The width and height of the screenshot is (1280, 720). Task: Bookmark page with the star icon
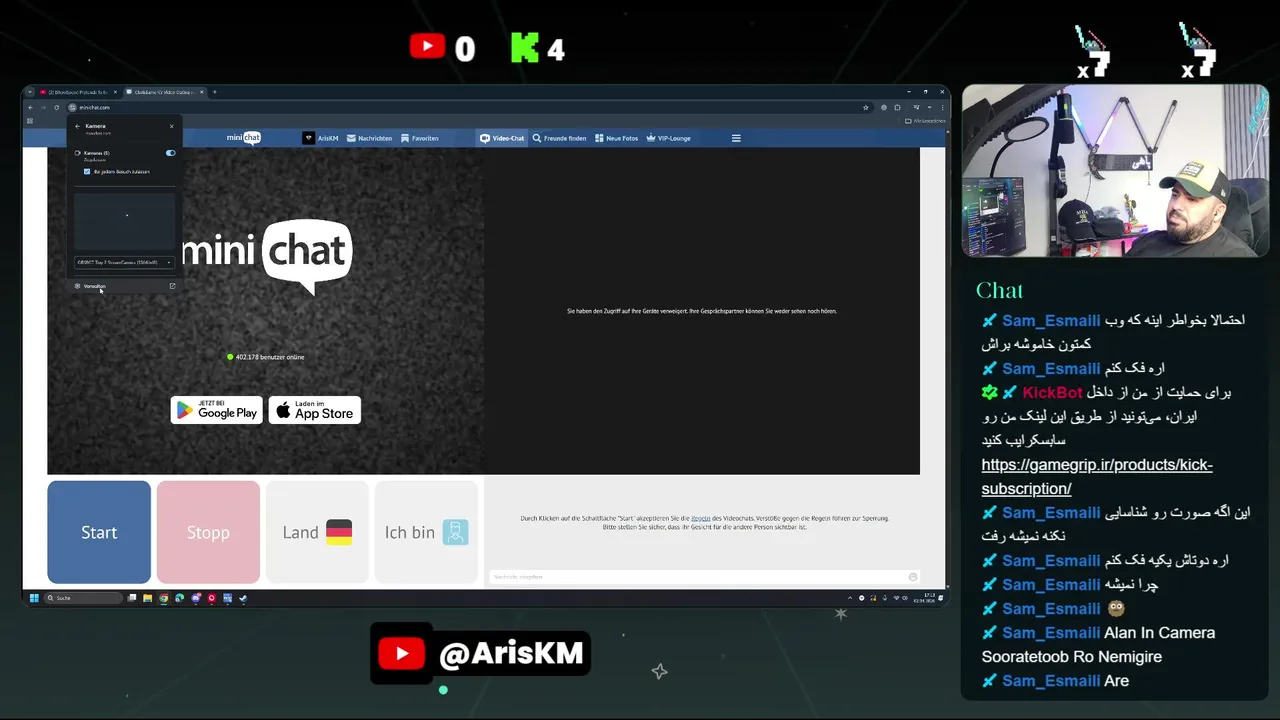pyautogui.click(x=865, y=107)
